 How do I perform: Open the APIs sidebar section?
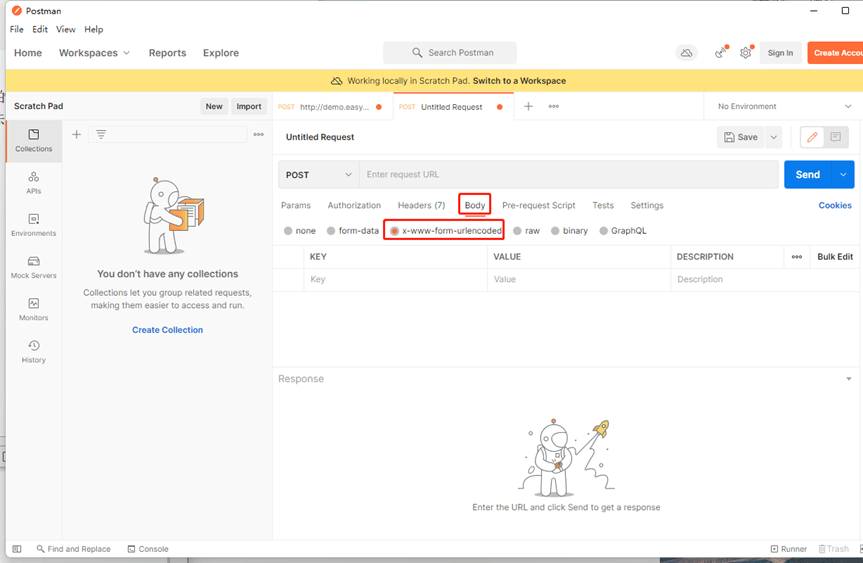click(x=34, y=183)
